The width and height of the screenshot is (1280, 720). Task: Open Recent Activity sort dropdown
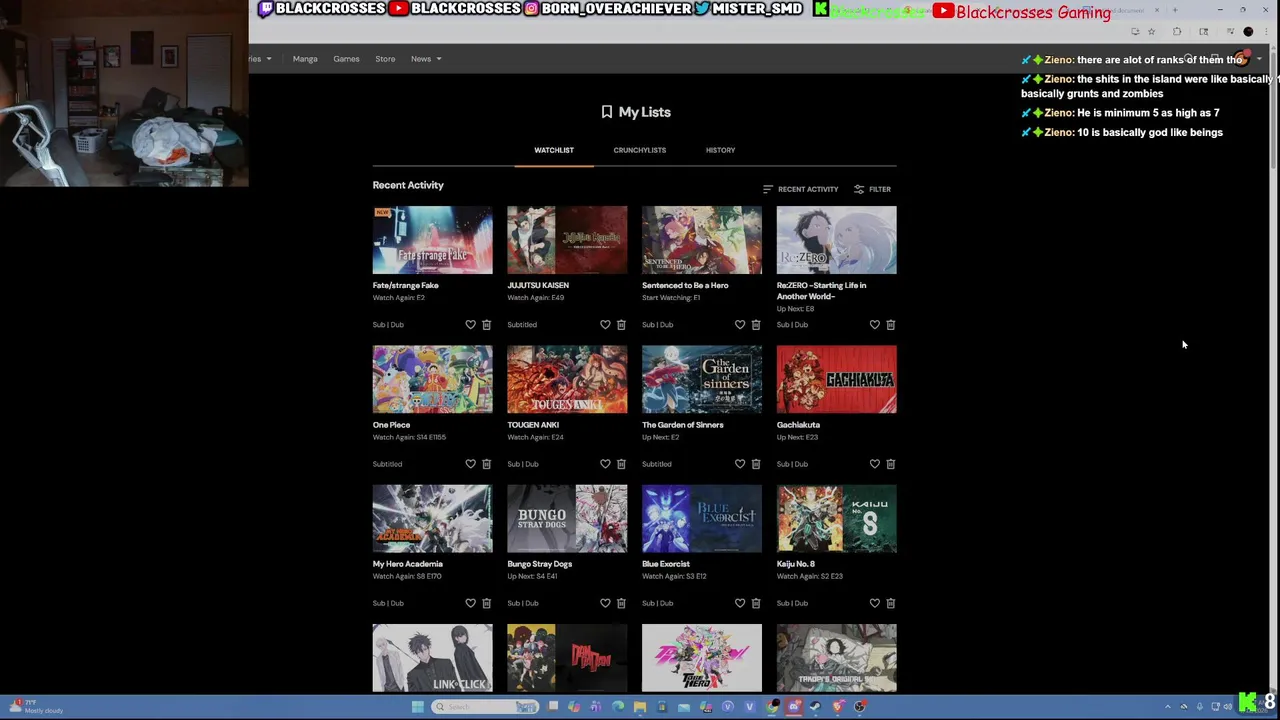pos(800,189)
